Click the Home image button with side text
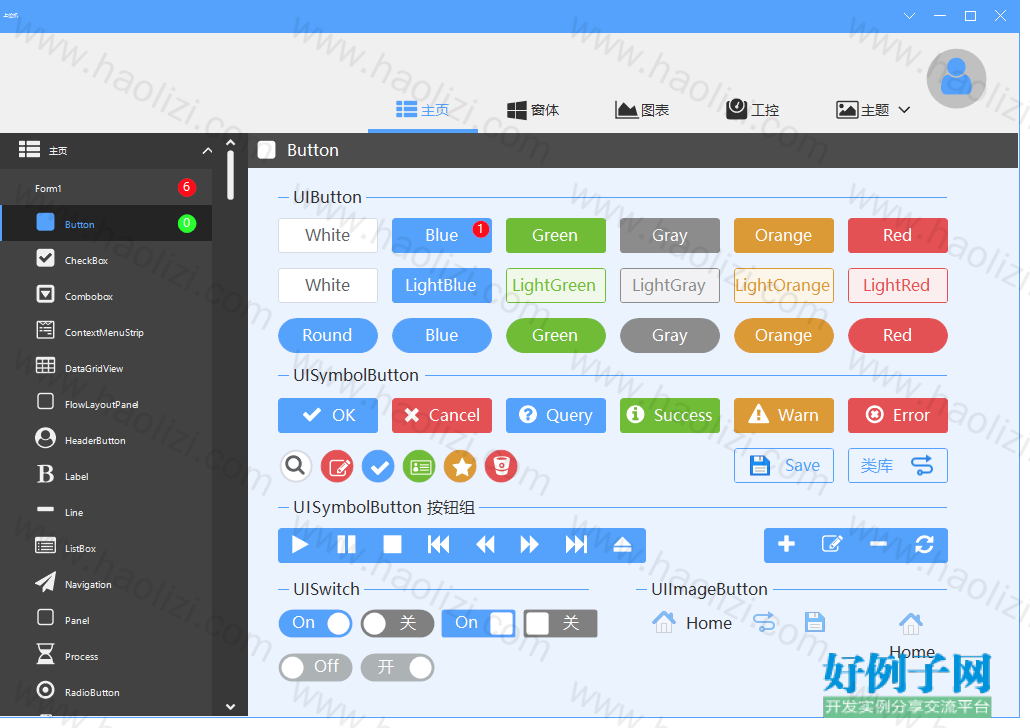The image size is (1030, 728). (x=691, y=622)
